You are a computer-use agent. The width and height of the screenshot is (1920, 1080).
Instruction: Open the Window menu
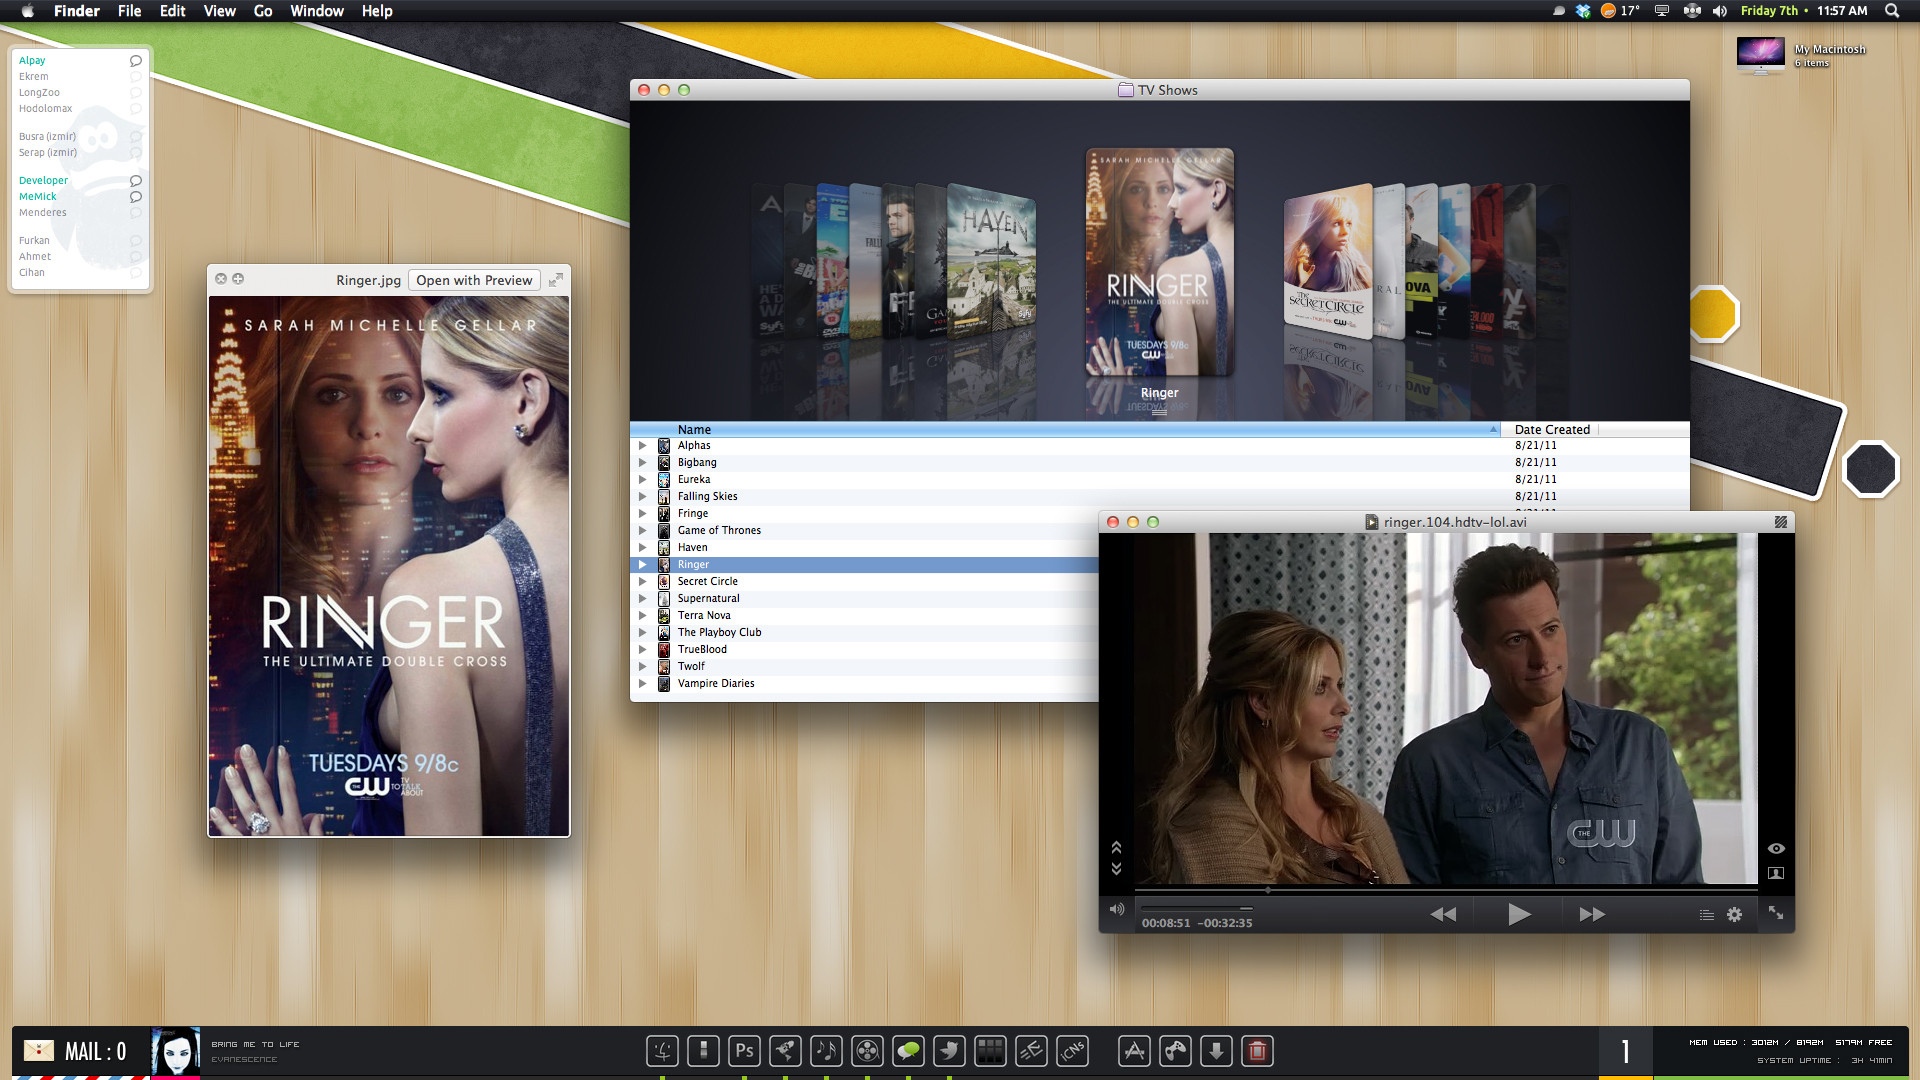point(317,11)
